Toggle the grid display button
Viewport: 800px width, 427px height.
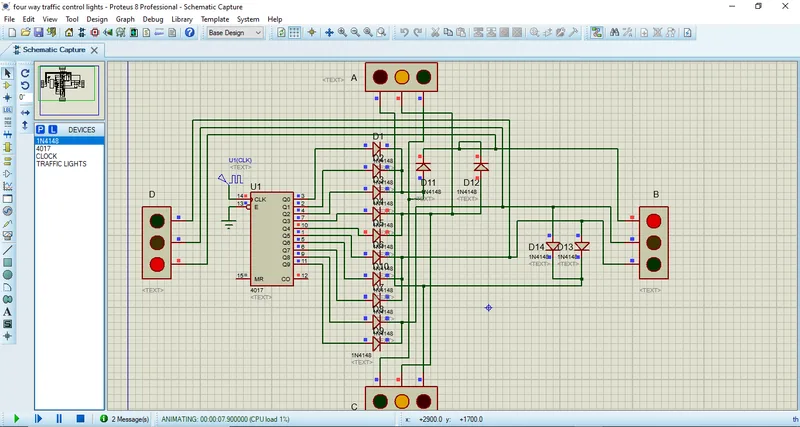[294, 33]
